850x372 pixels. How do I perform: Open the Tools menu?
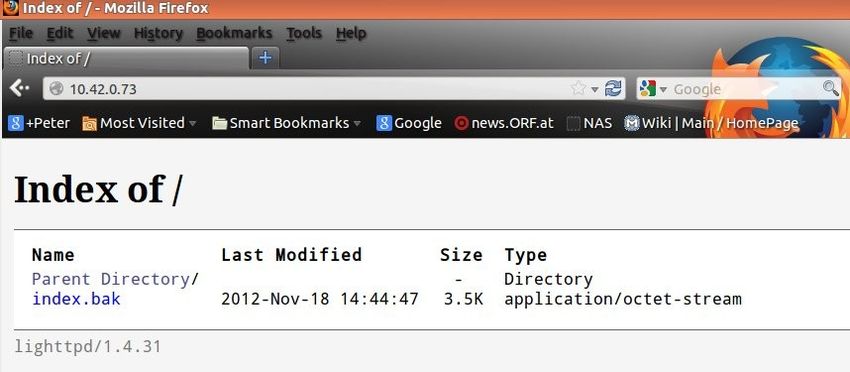(304, 34)
